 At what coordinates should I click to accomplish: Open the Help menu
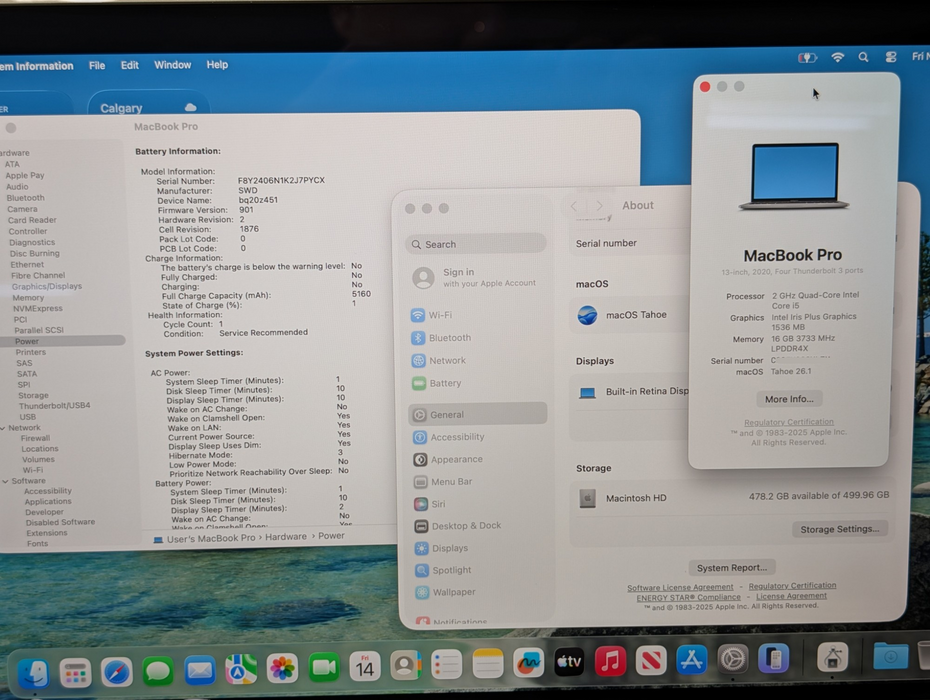[217, 64]
